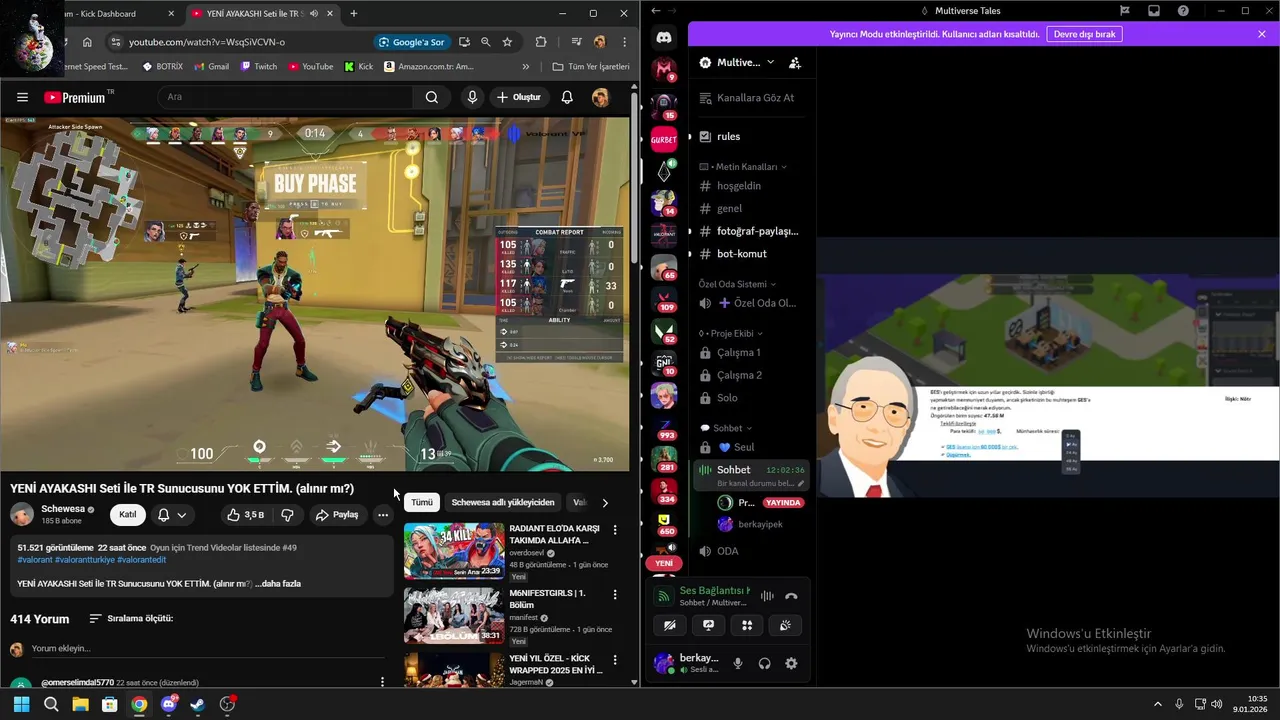
Task: Like the video with the thumbs-up button
Action: click(x=245, y=515)
